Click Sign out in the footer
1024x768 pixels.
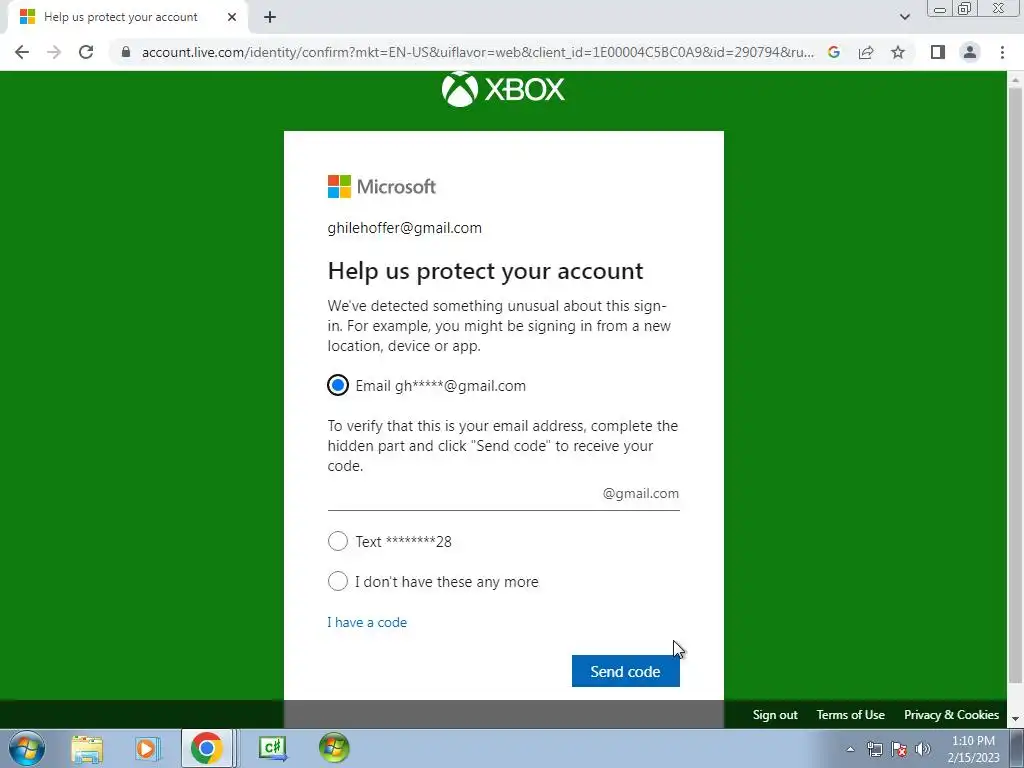775,715
